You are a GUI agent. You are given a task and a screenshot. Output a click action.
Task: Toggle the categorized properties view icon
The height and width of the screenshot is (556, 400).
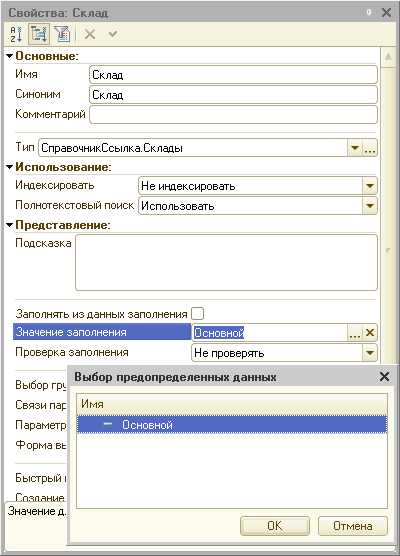click(39, 34)
